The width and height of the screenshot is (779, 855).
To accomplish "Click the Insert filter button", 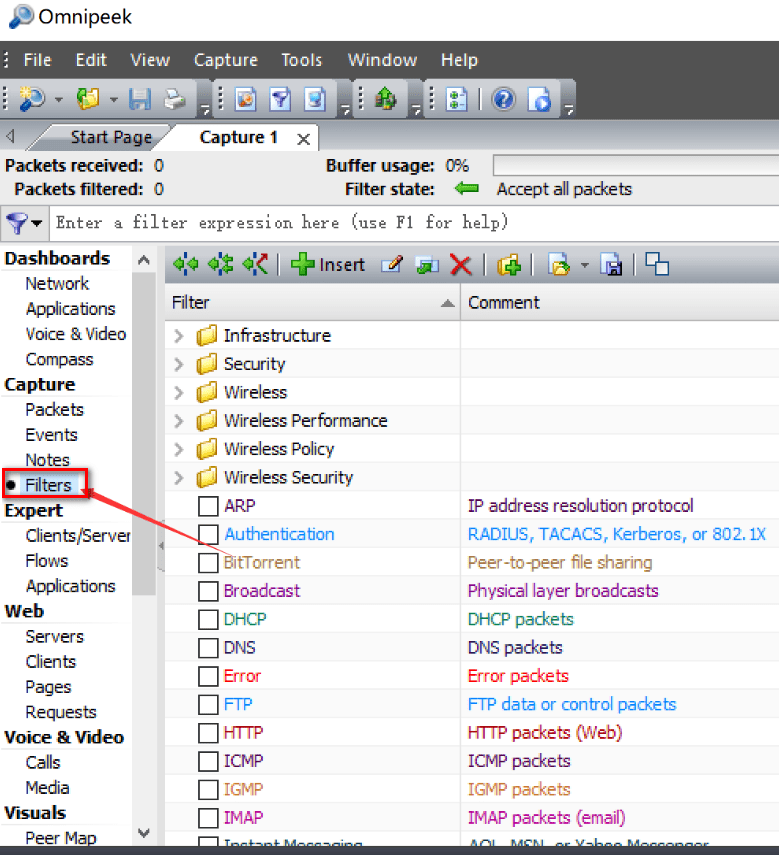I will [x=328, y=265].
